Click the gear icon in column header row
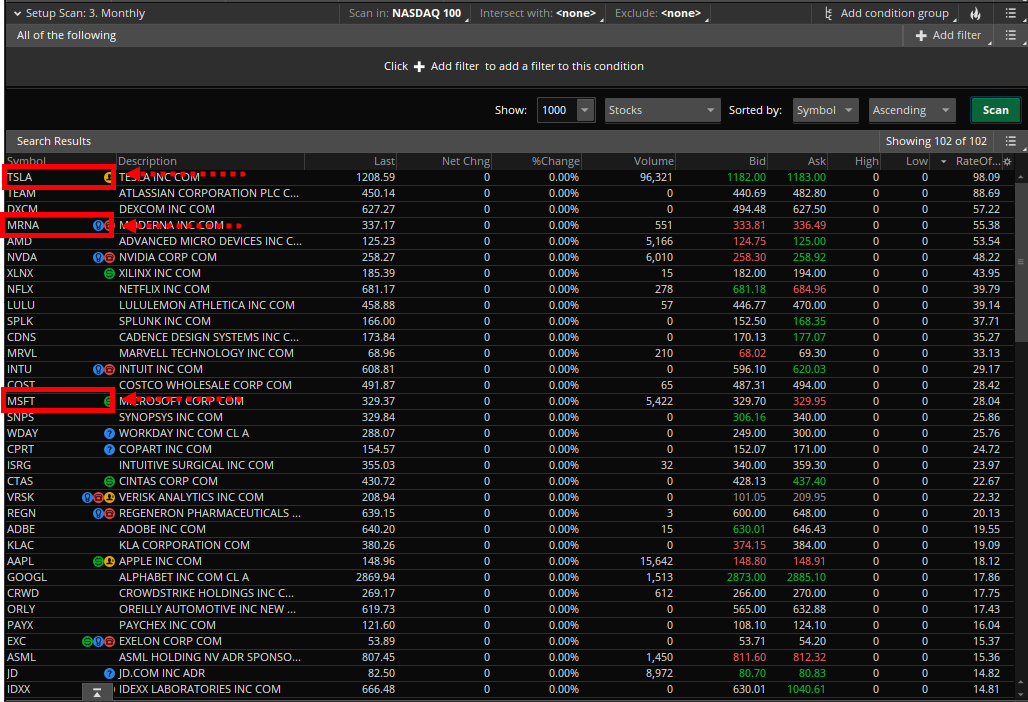Screen dimensions: 1028x702 point(1007,162)
